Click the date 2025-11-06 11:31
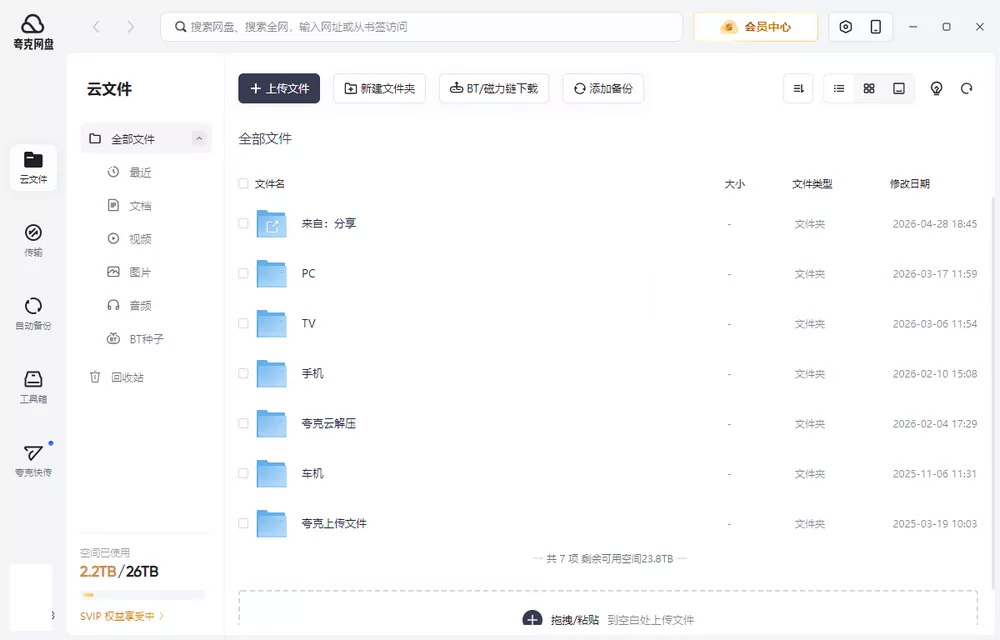This screenshot has width=1000, height=640. pos(935,474)
